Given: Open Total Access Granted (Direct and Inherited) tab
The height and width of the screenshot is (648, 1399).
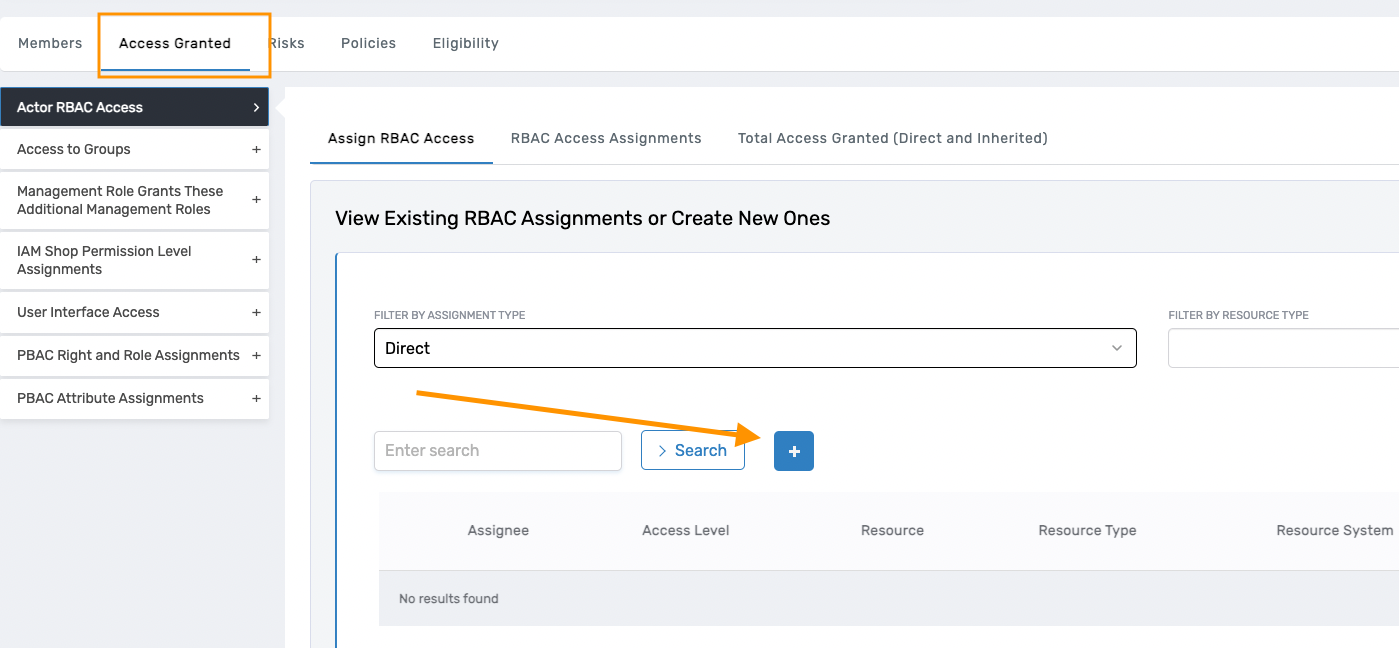Looking at the screenshot, I should tap(893, 138).
